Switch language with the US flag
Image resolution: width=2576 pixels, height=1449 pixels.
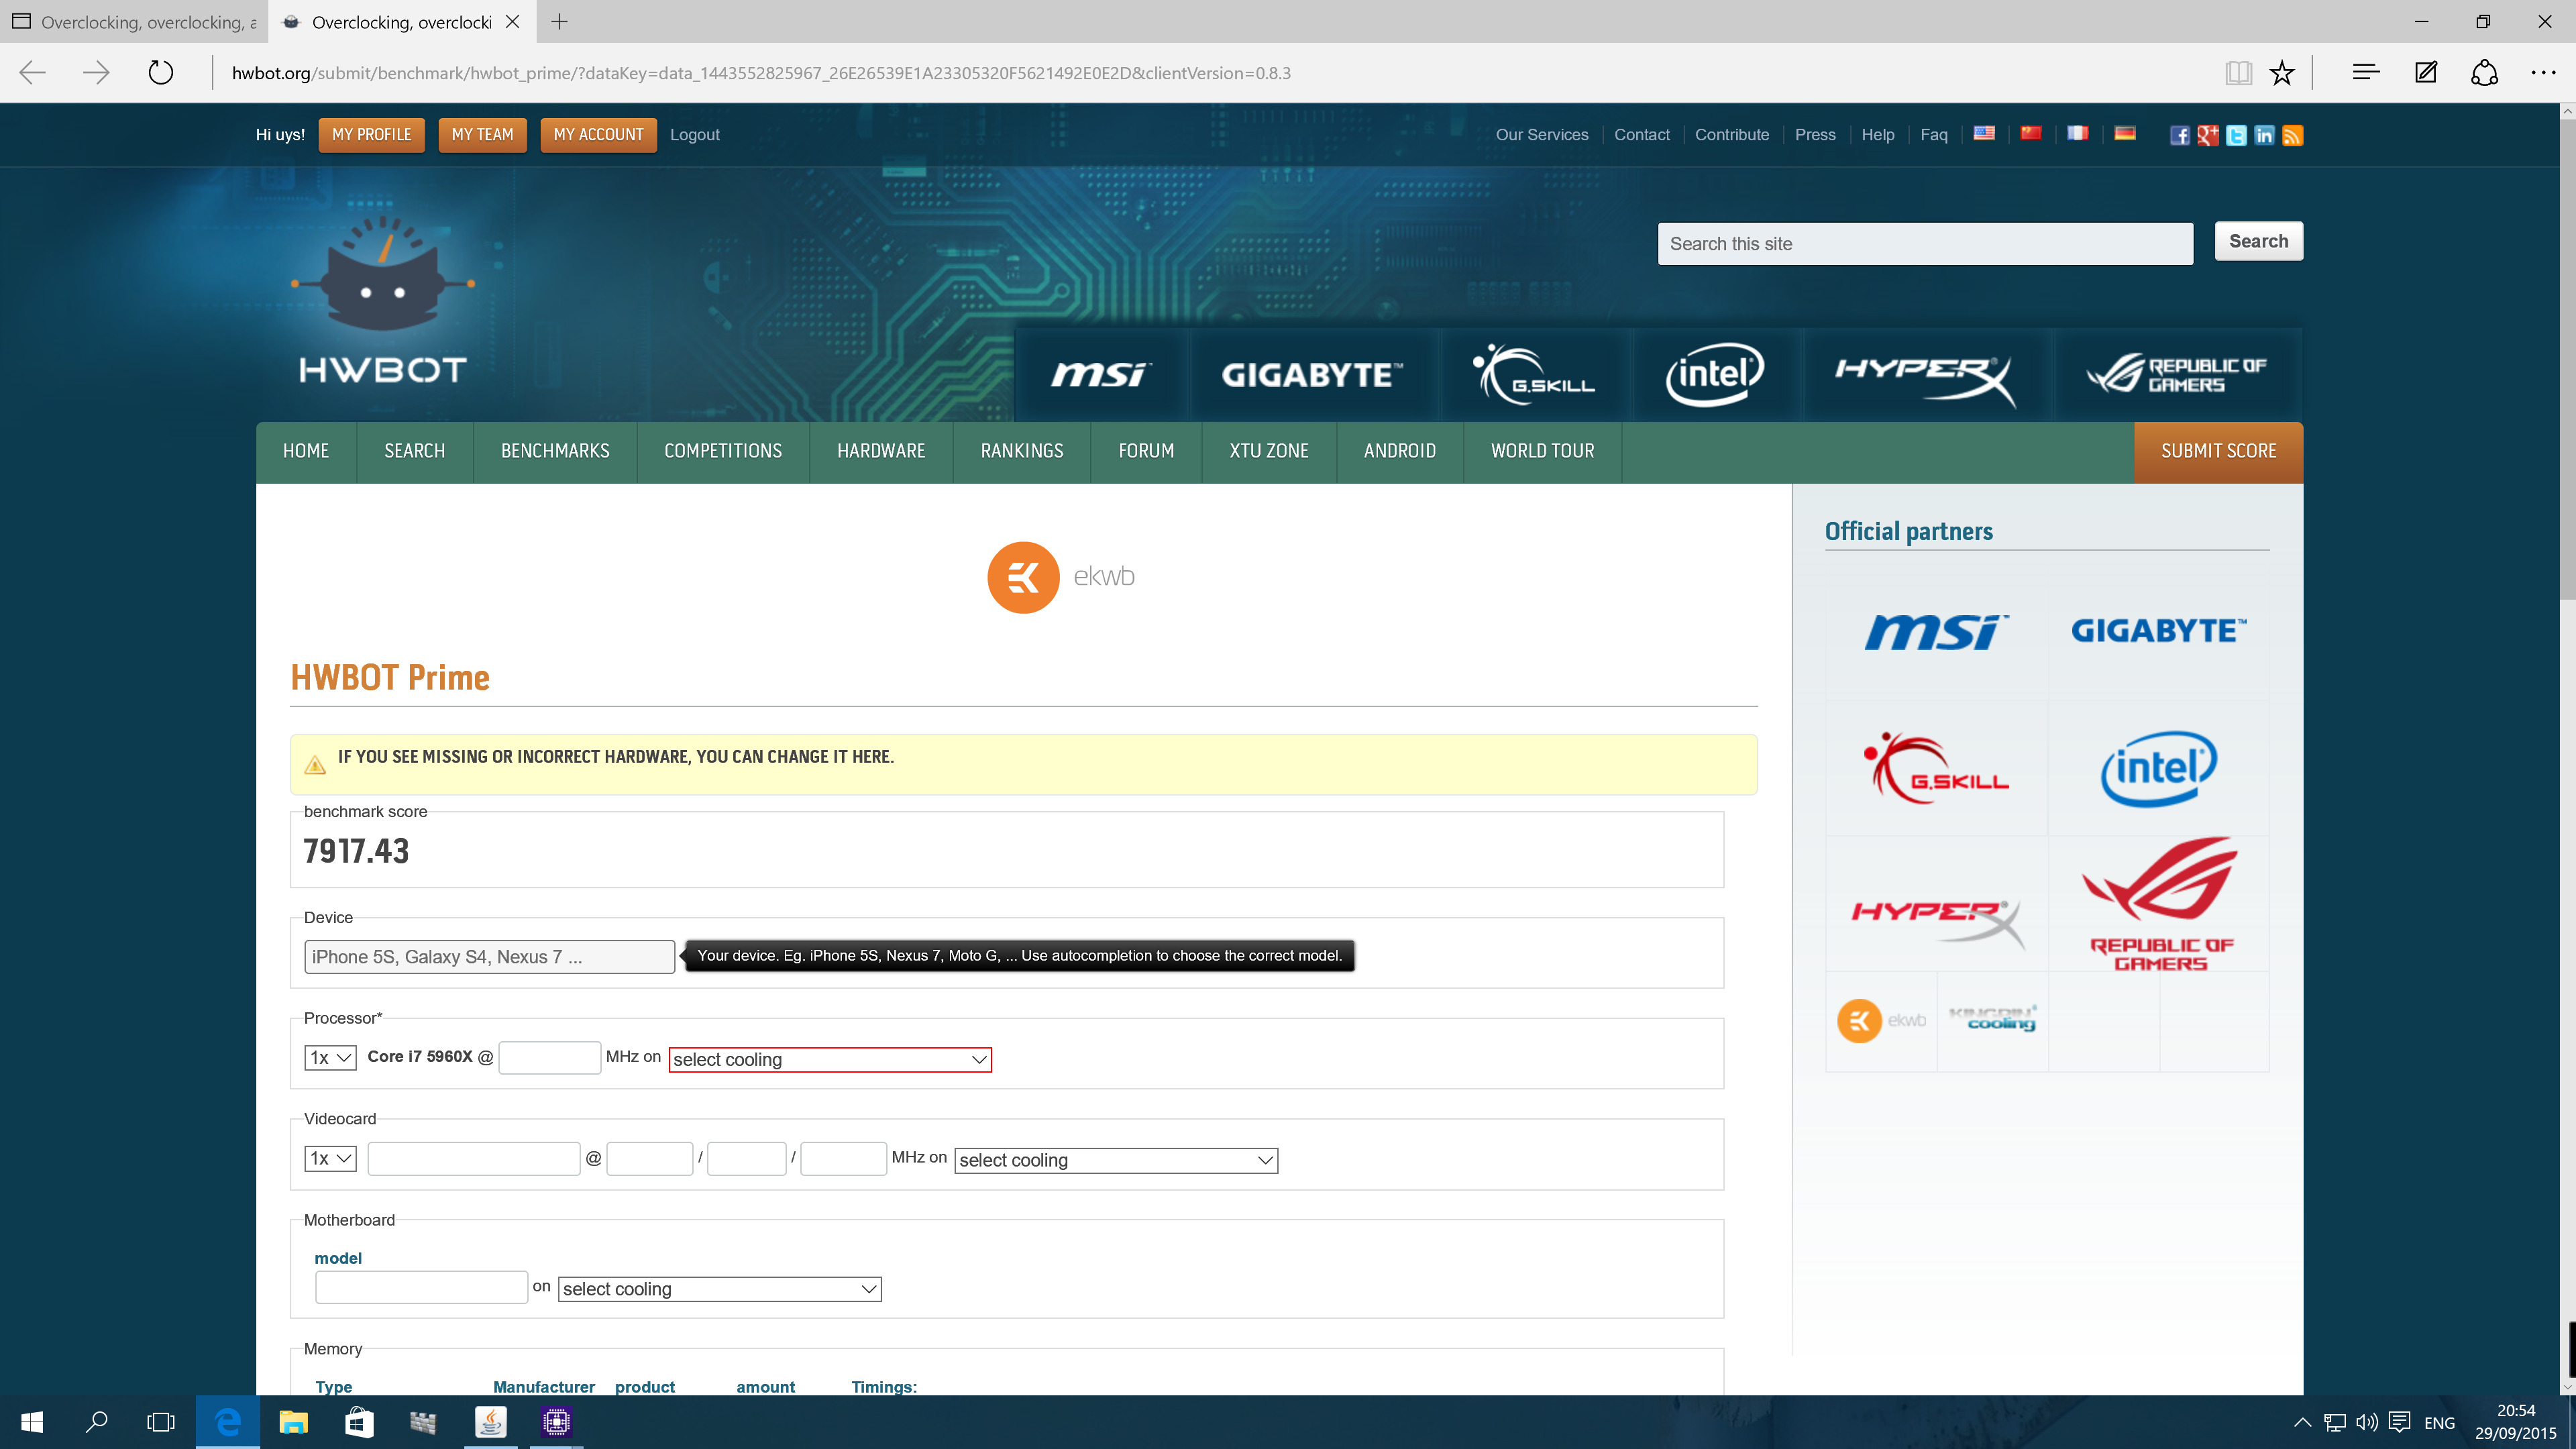click(1984, 133)
